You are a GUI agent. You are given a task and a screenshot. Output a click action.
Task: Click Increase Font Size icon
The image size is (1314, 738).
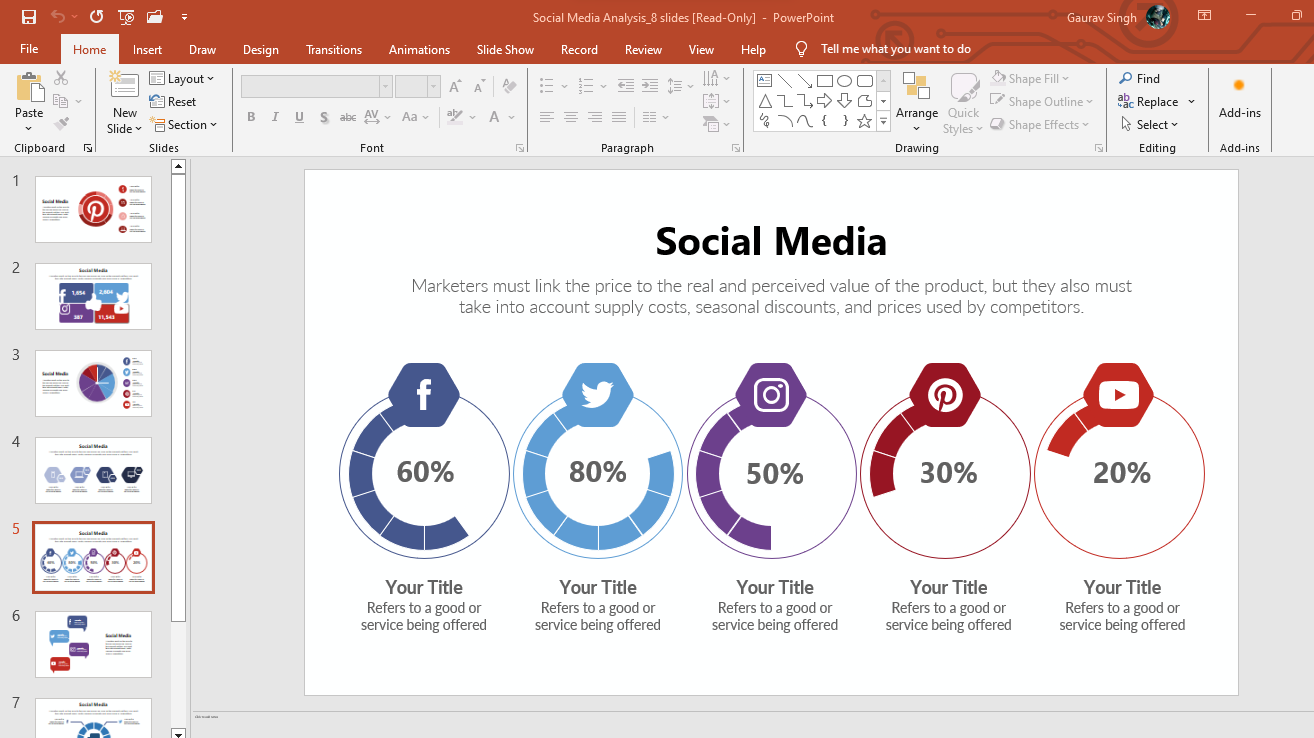[x=455, y=87]
